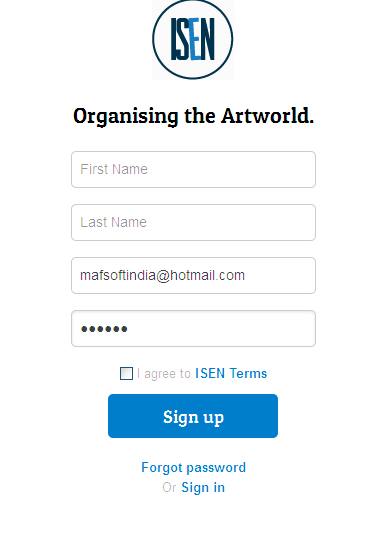Click the blue letter E in the ISEN logo
Image resolution: width=370 pixels, height=539 pixels.
click(195, 39)
